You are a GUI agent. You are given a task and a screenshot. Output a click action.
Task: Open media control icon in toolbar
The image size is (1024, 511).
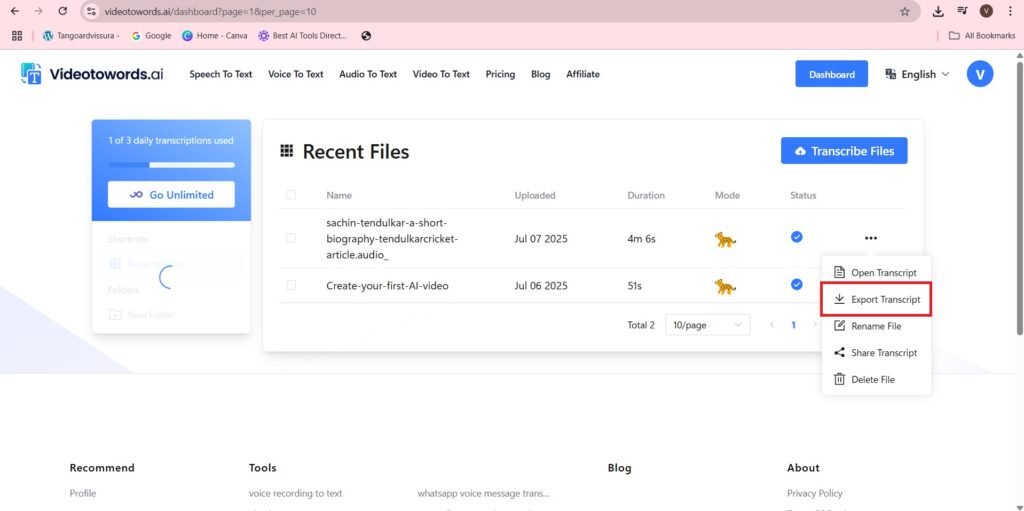[x=962, y=11]
